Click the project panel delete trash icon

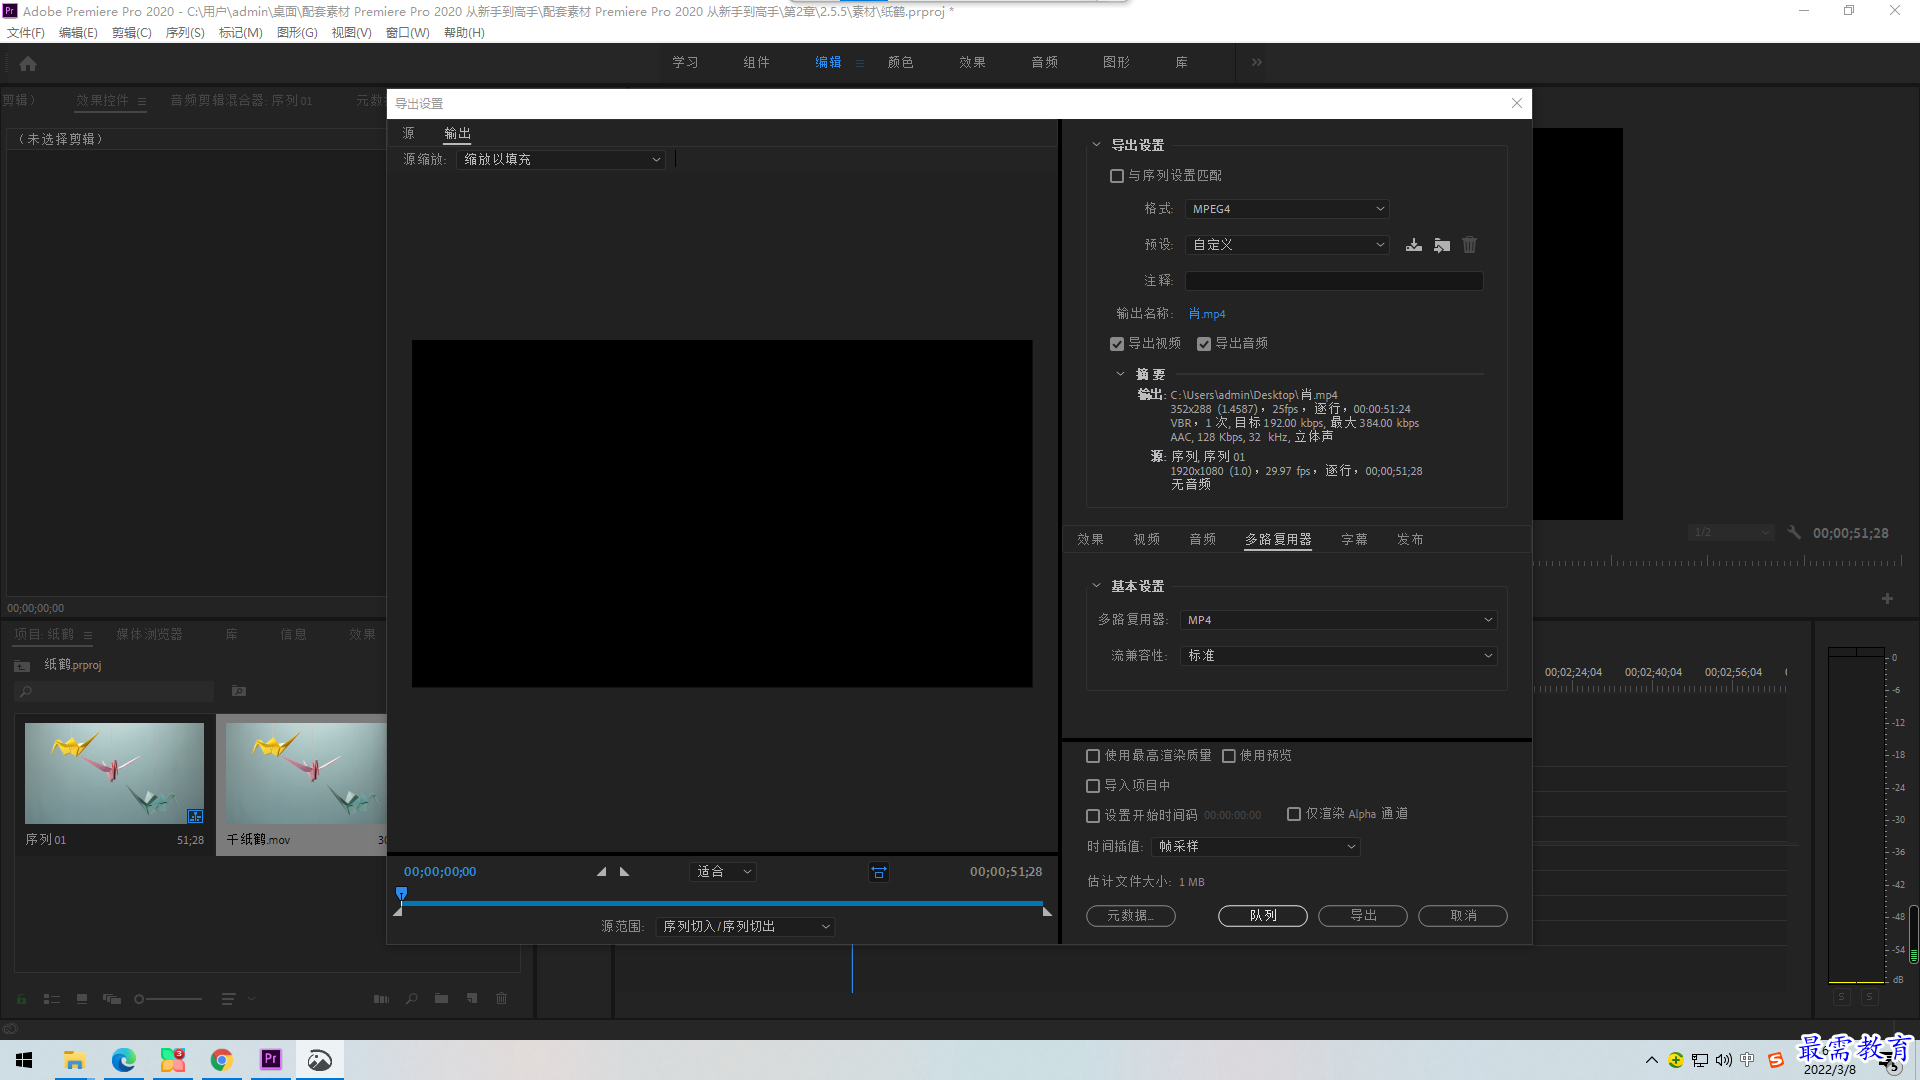click(x=502, y=999)
